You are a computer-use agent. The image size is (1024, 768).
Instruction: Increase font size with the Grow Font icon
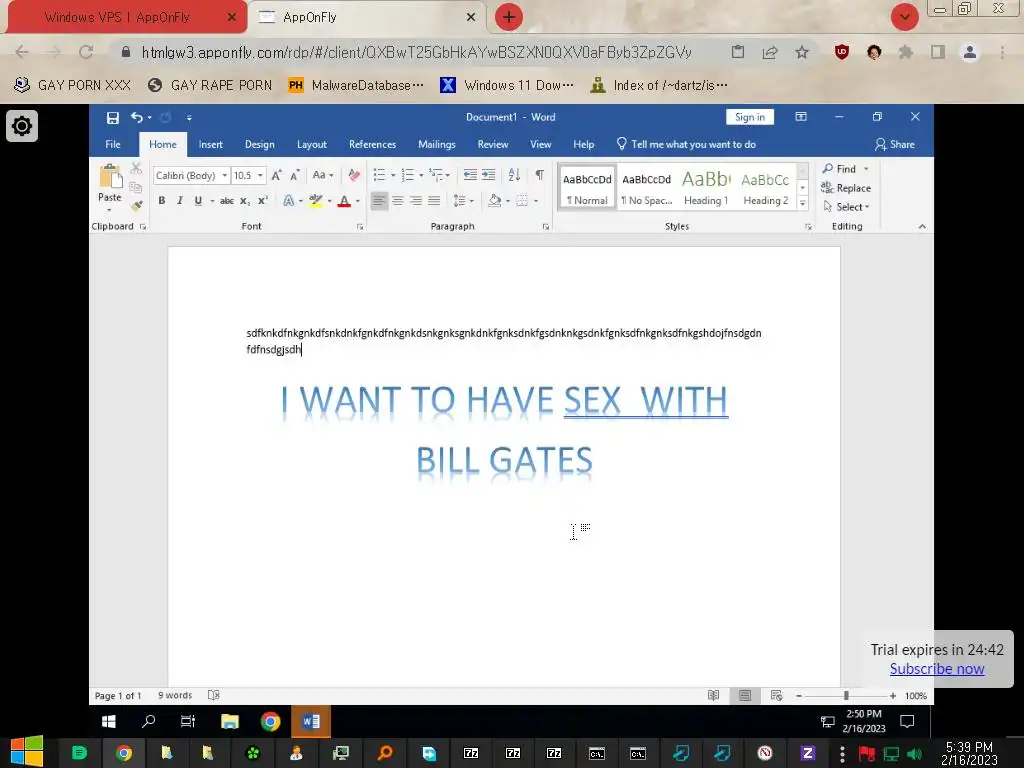[x=277, y=175]
